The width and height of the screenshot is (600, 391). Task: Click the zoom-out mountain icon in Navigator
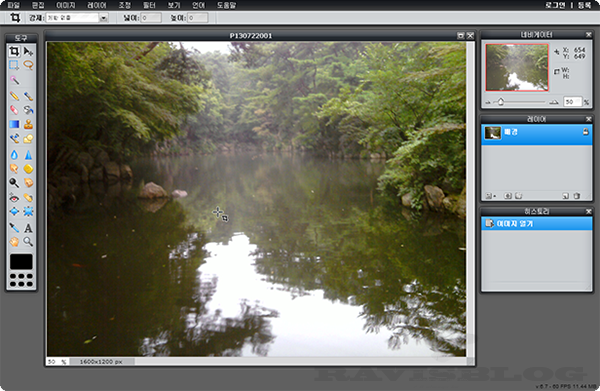(488, 102)
